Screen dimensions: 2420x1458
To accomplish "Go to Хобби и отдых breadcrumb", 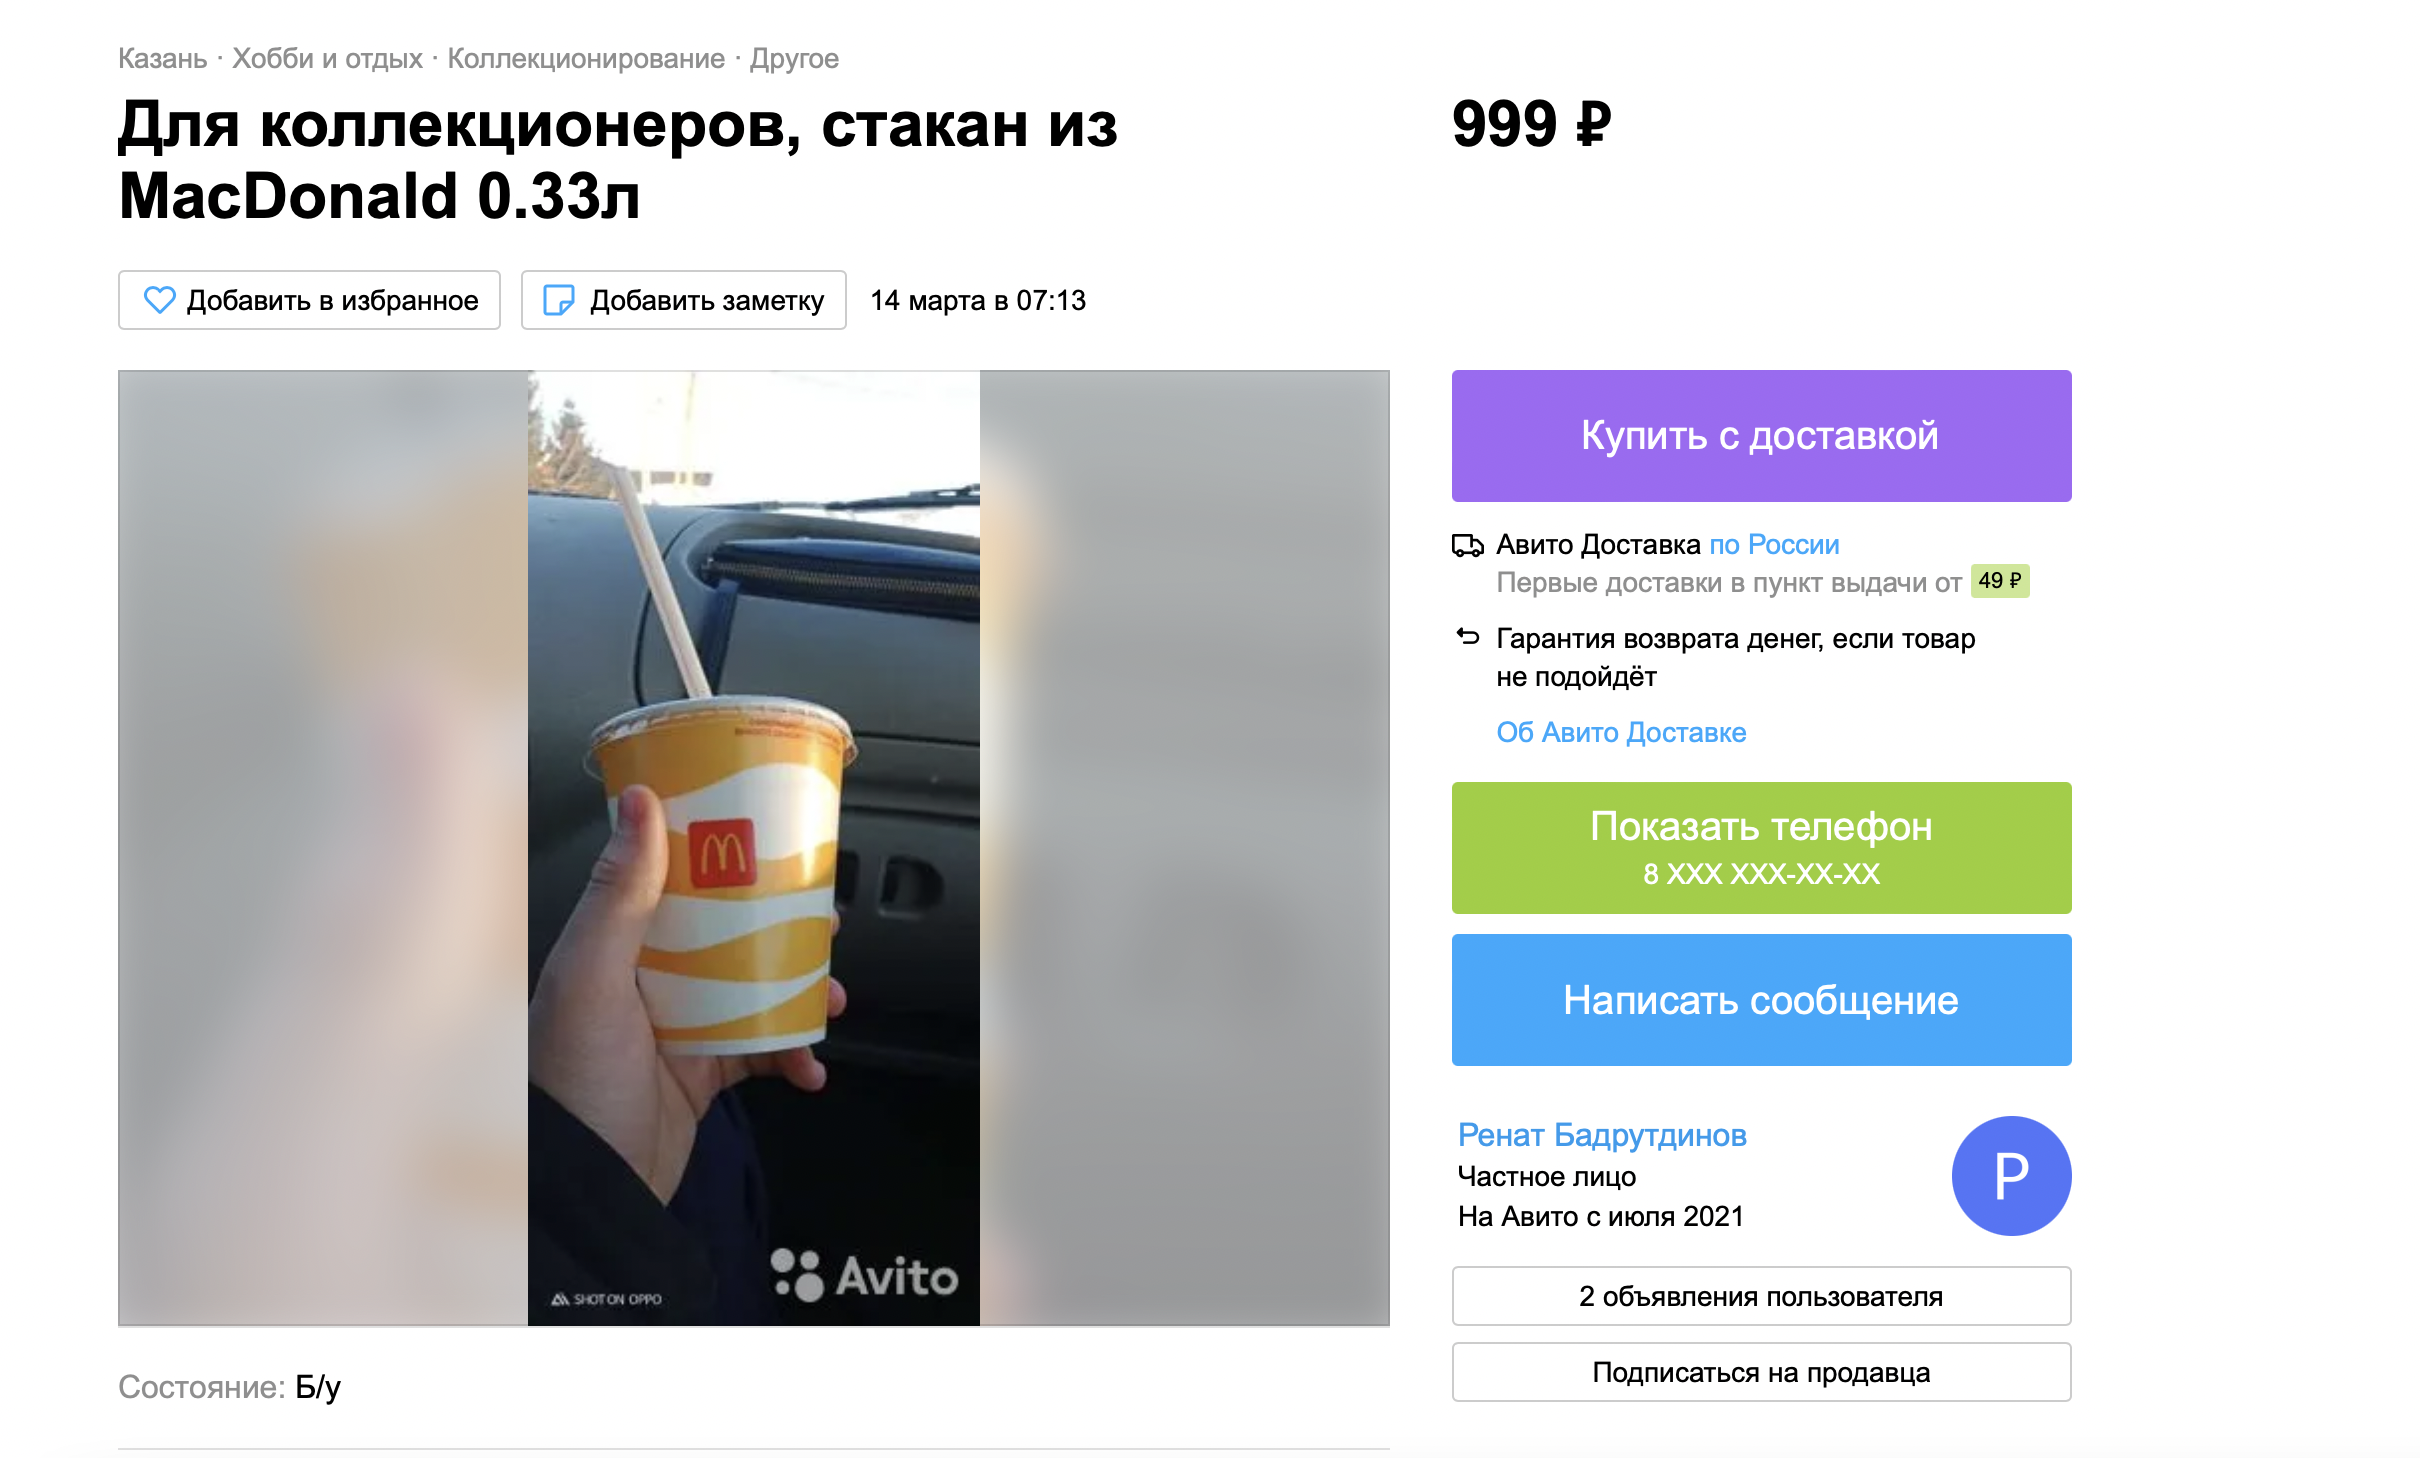I will click(327, 59).
